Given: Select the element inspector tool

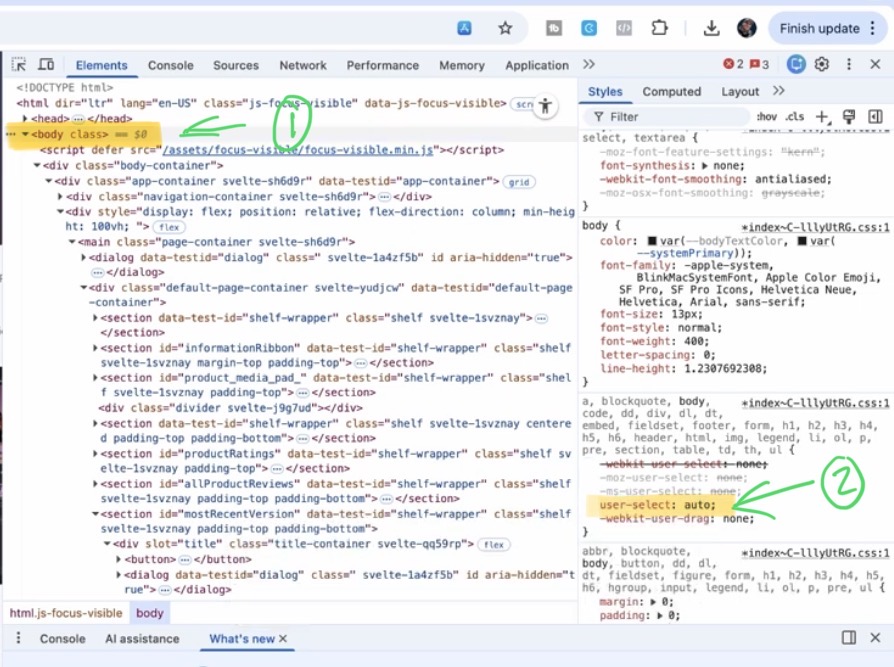Looking at the screenshot, I should click(x=17, y=64).
